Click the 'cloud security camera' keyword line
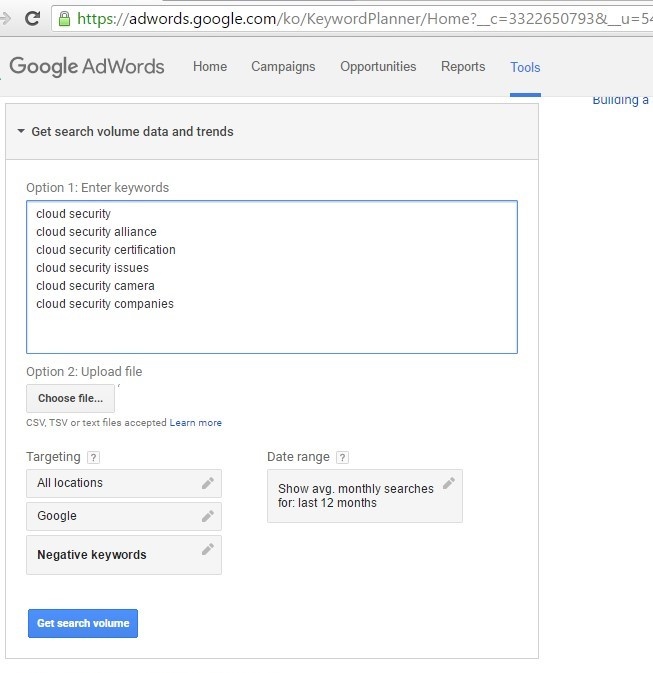This screenshot has width=653, height=673. point(95,286)
